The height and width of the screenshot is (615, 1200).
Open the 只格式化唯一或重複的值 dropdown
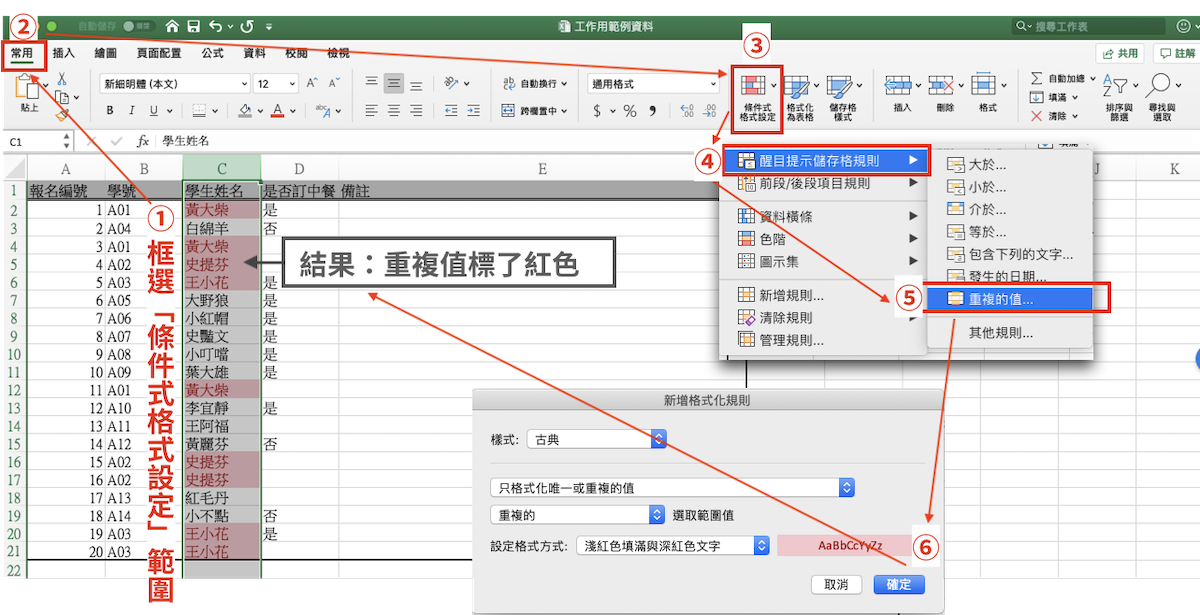[672, 488]
